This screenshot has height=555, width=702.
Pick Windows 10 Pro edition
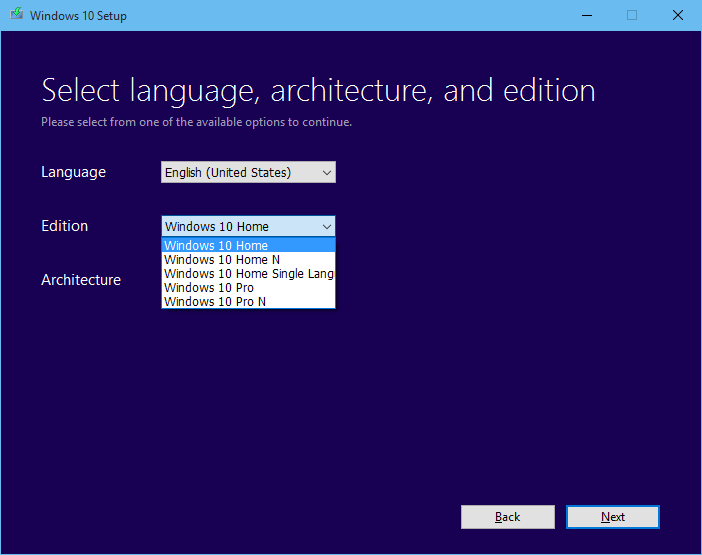248,287
